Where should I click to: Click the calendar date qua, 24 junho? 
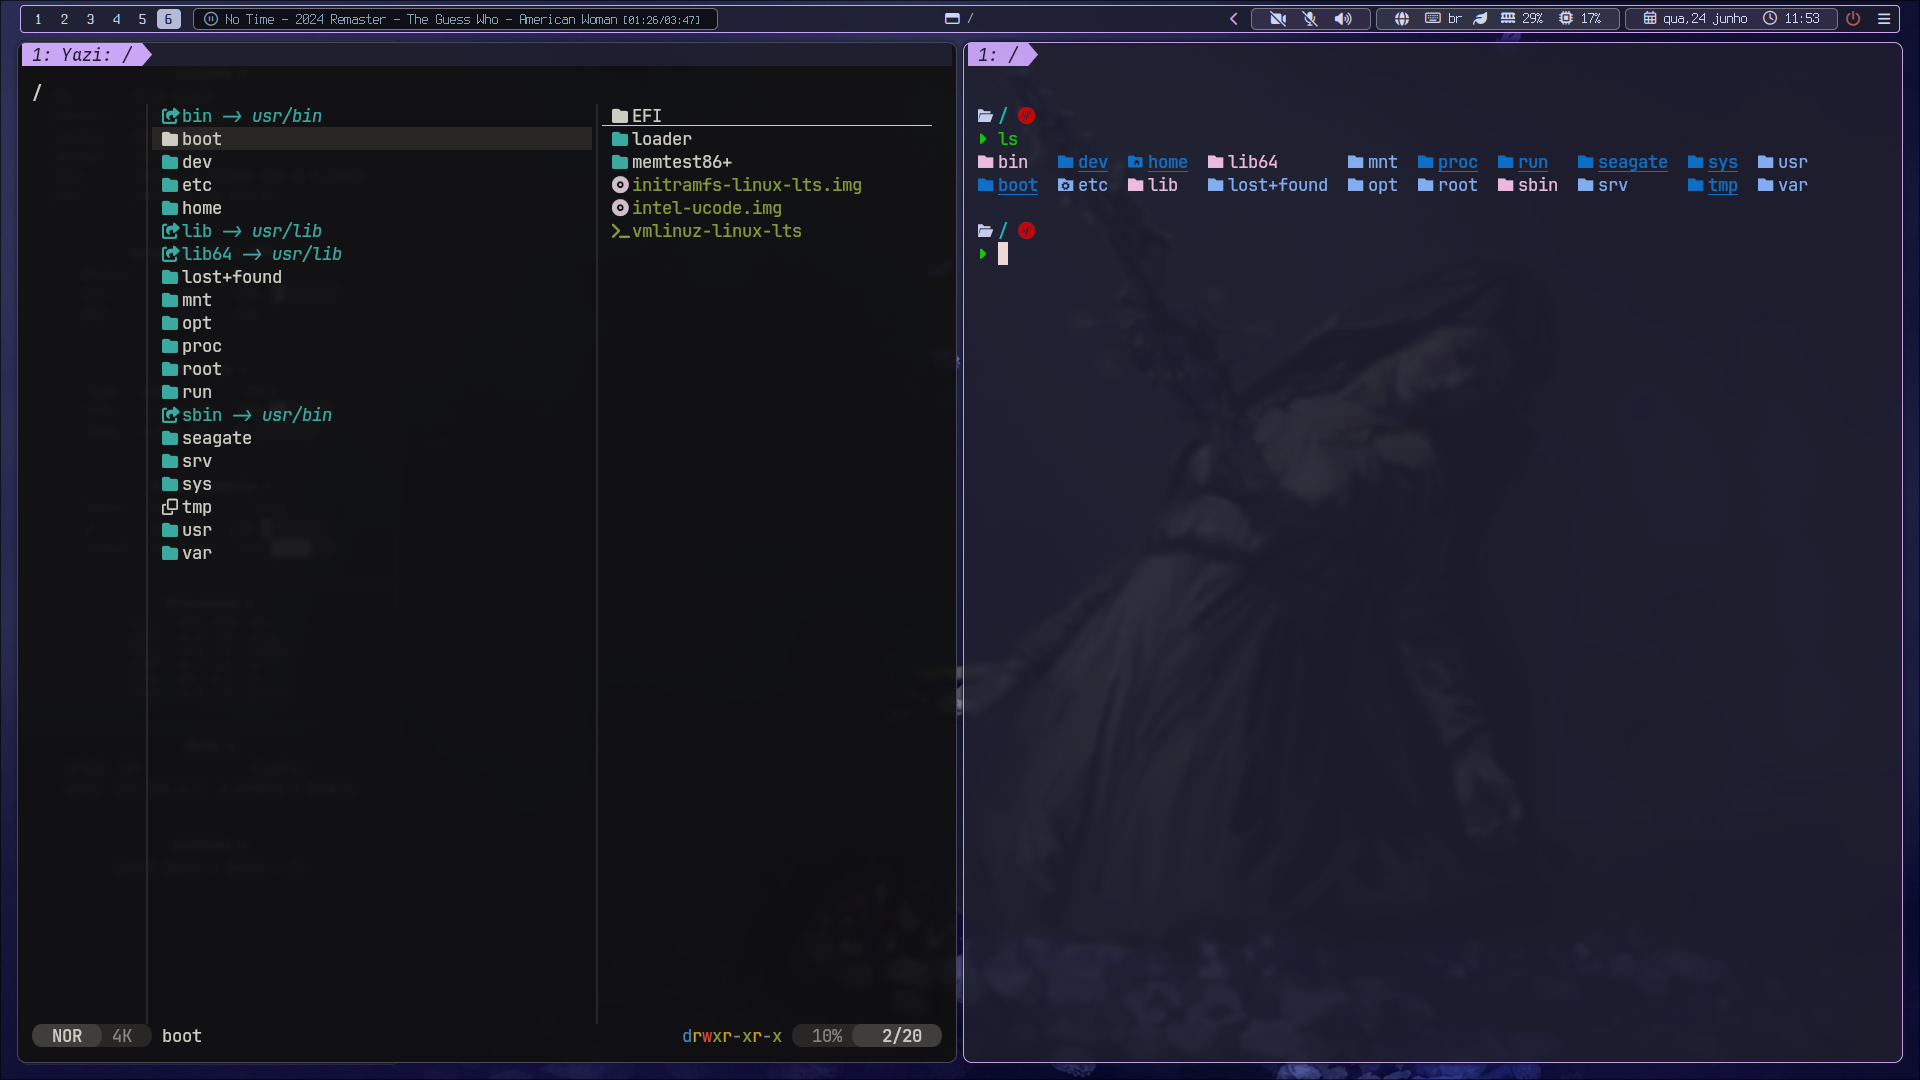coord(1695,19)
